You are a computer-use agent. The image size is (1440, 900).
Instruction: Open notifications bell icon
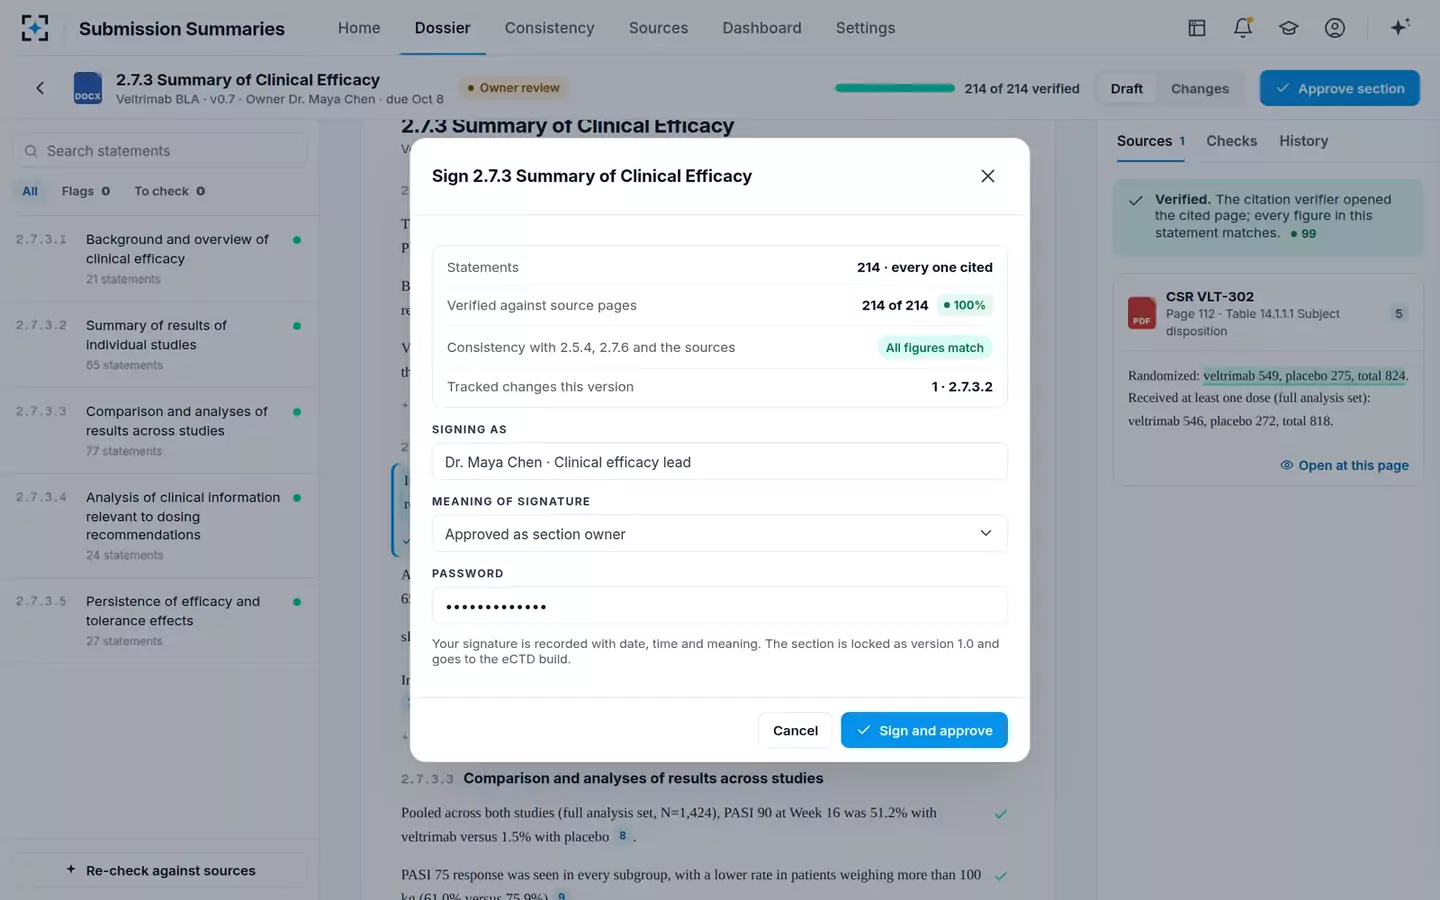[1243, 28]
